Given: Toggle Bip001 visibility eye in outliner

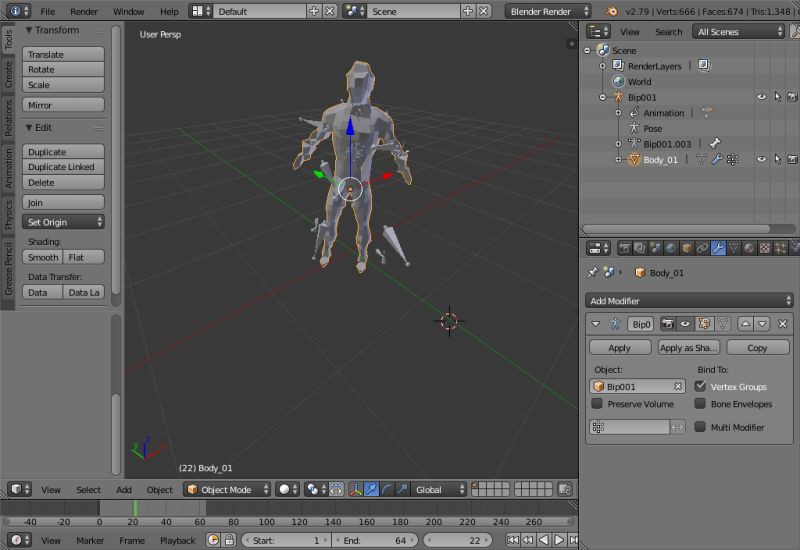Looking at the screenshot, I should [x=761, y=96].
